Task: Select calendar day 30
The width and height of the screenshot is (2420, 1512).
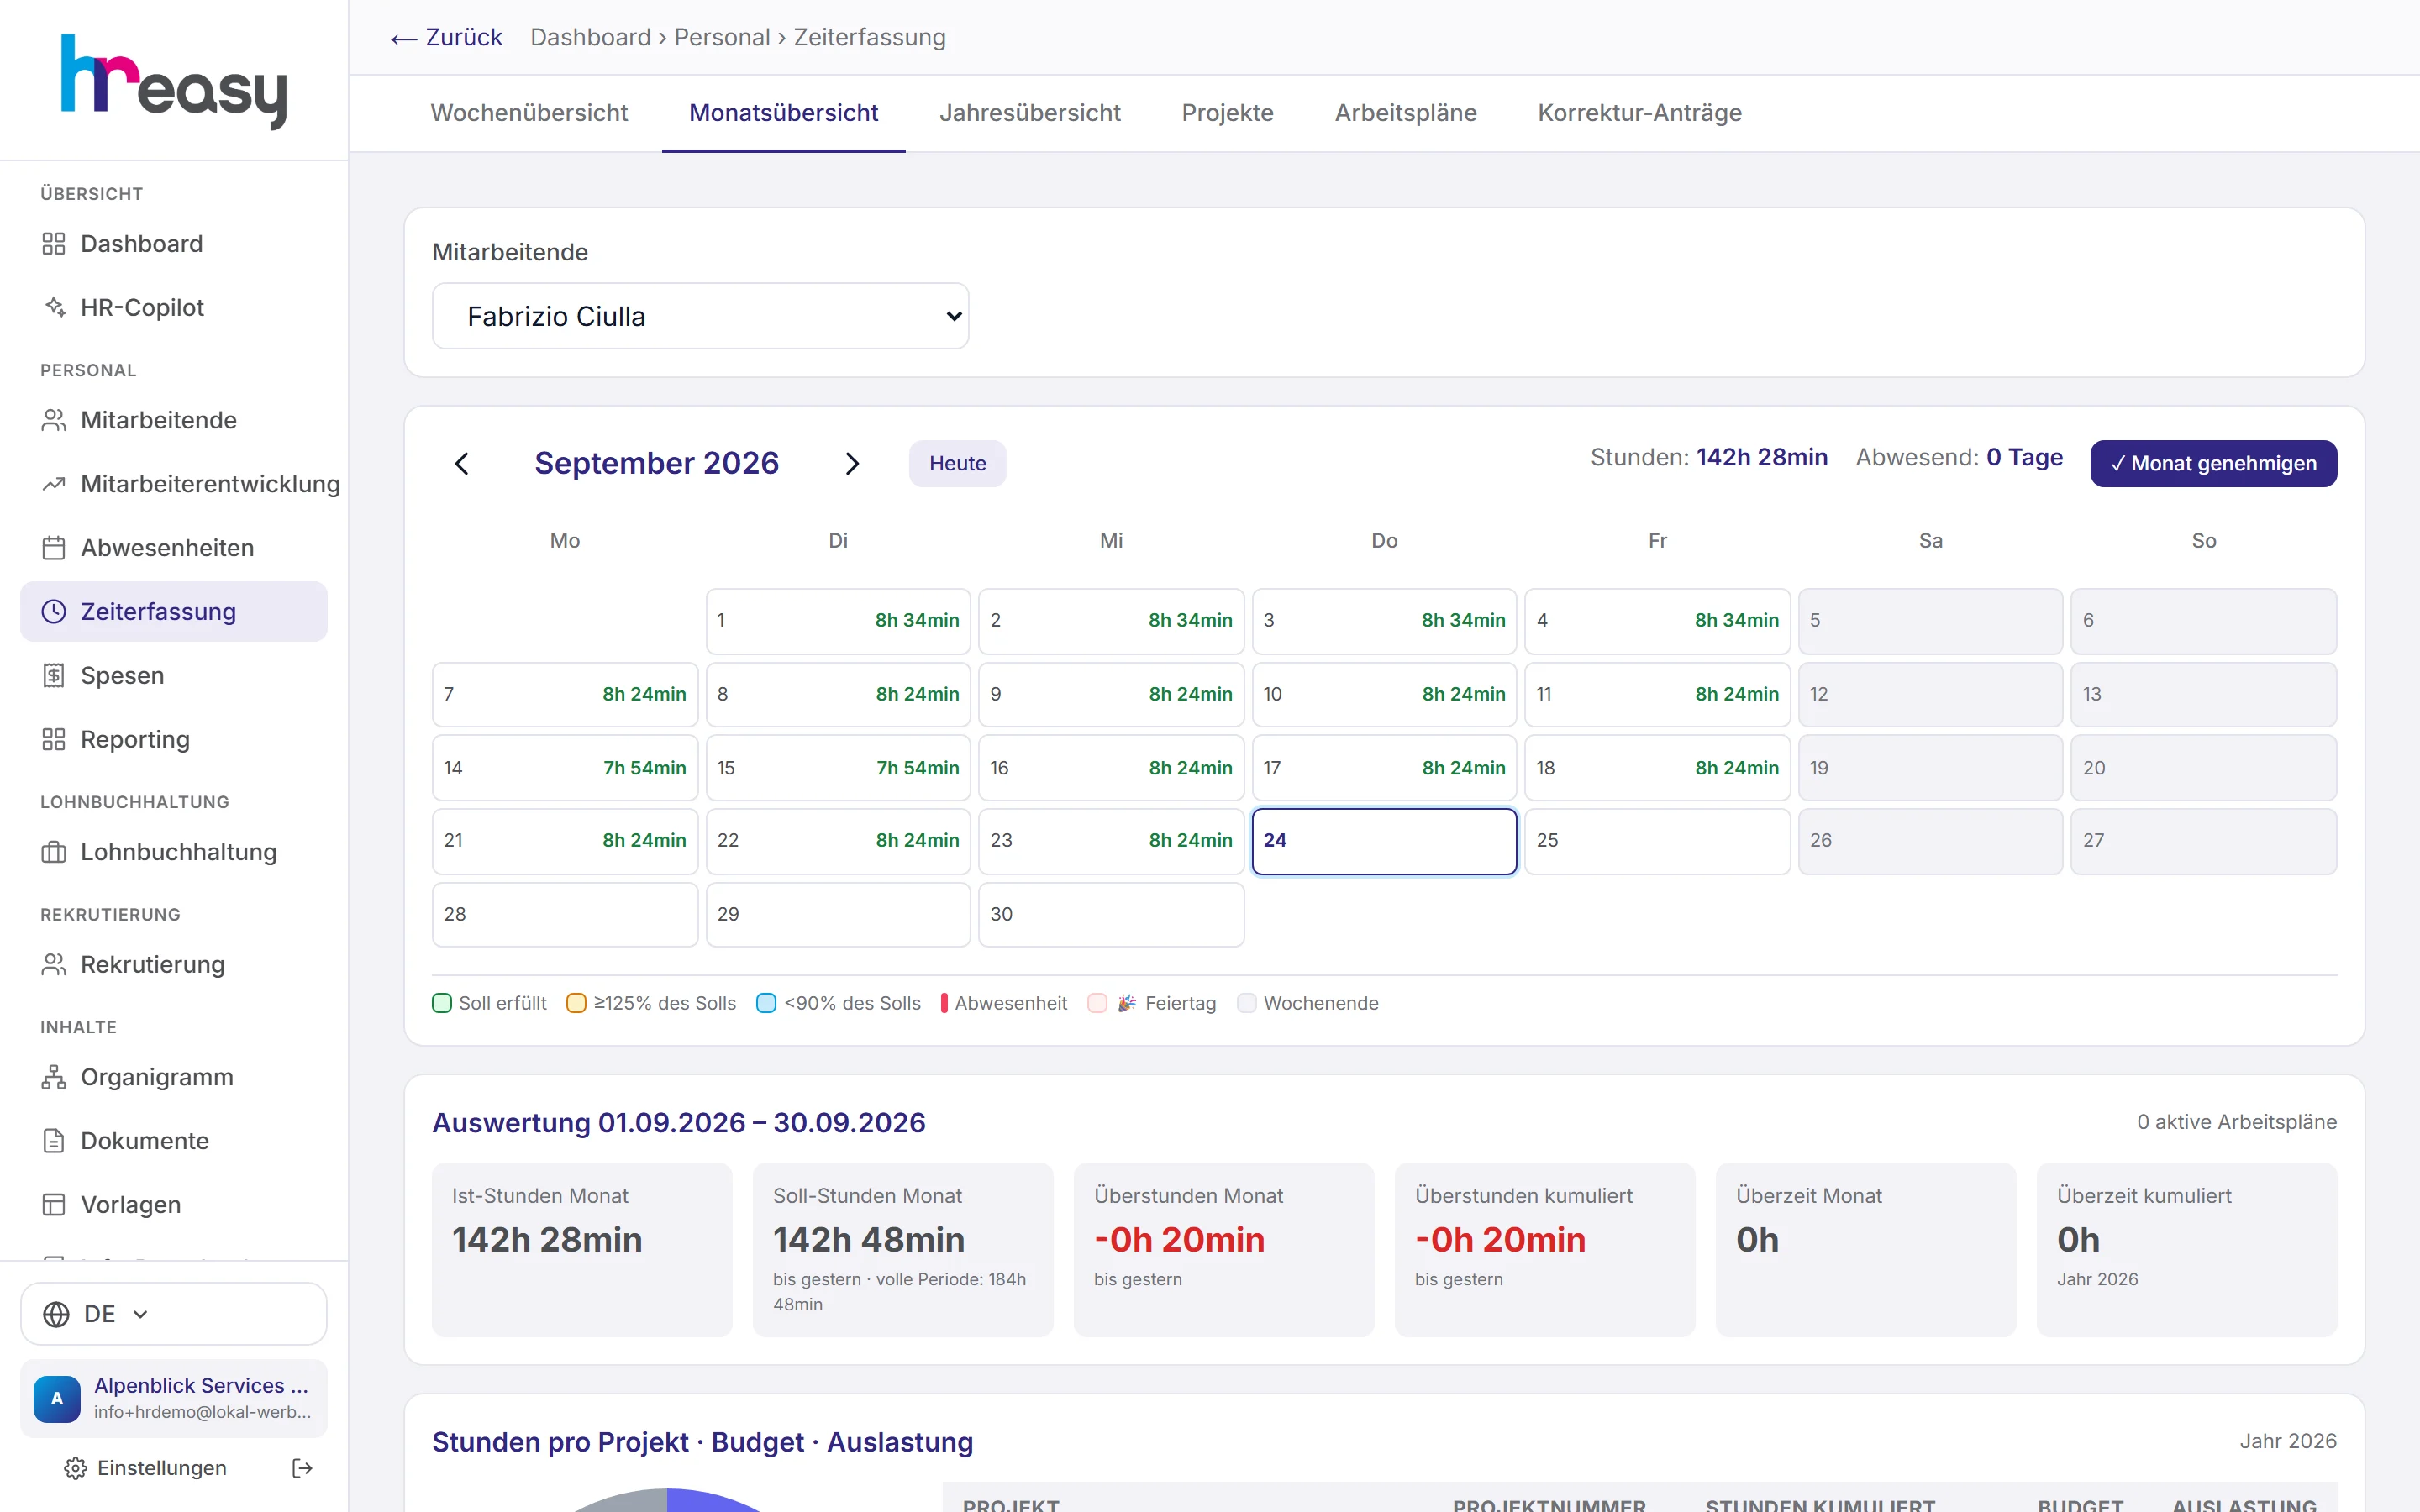Action: [1111, 915]
